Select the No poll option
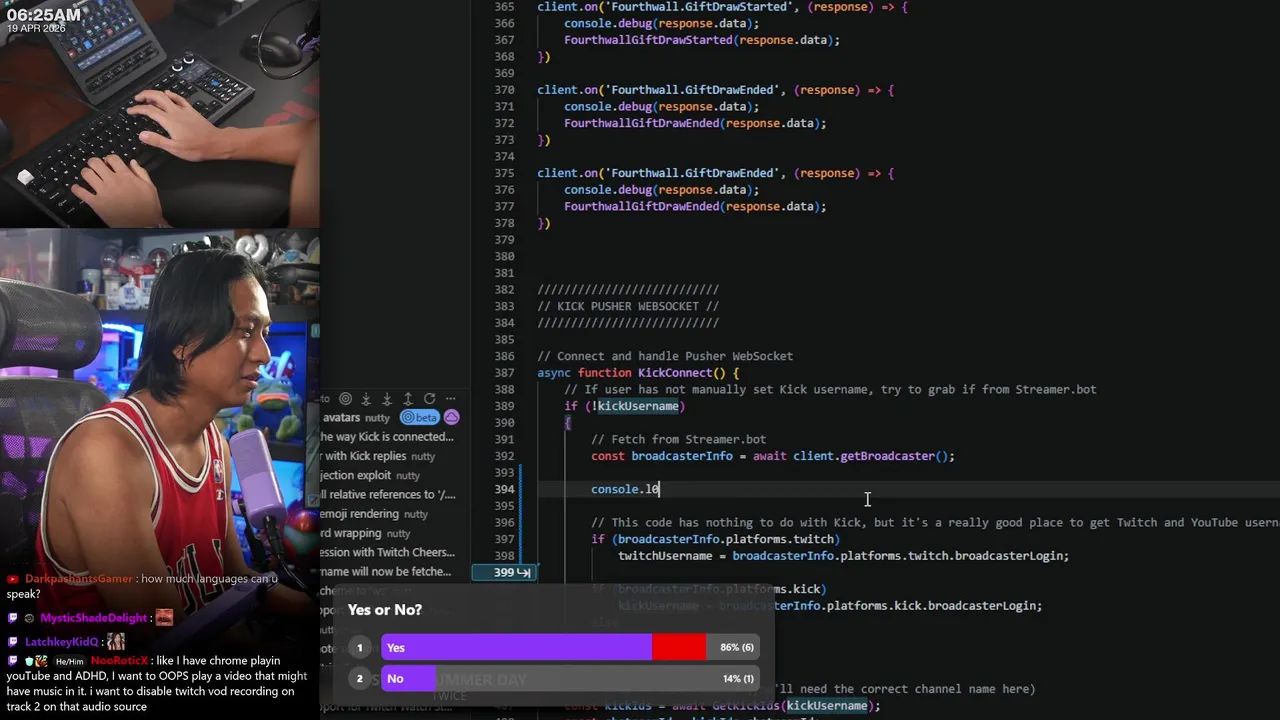Viewport: 1280px width, 720px height. tap(570, 679)
